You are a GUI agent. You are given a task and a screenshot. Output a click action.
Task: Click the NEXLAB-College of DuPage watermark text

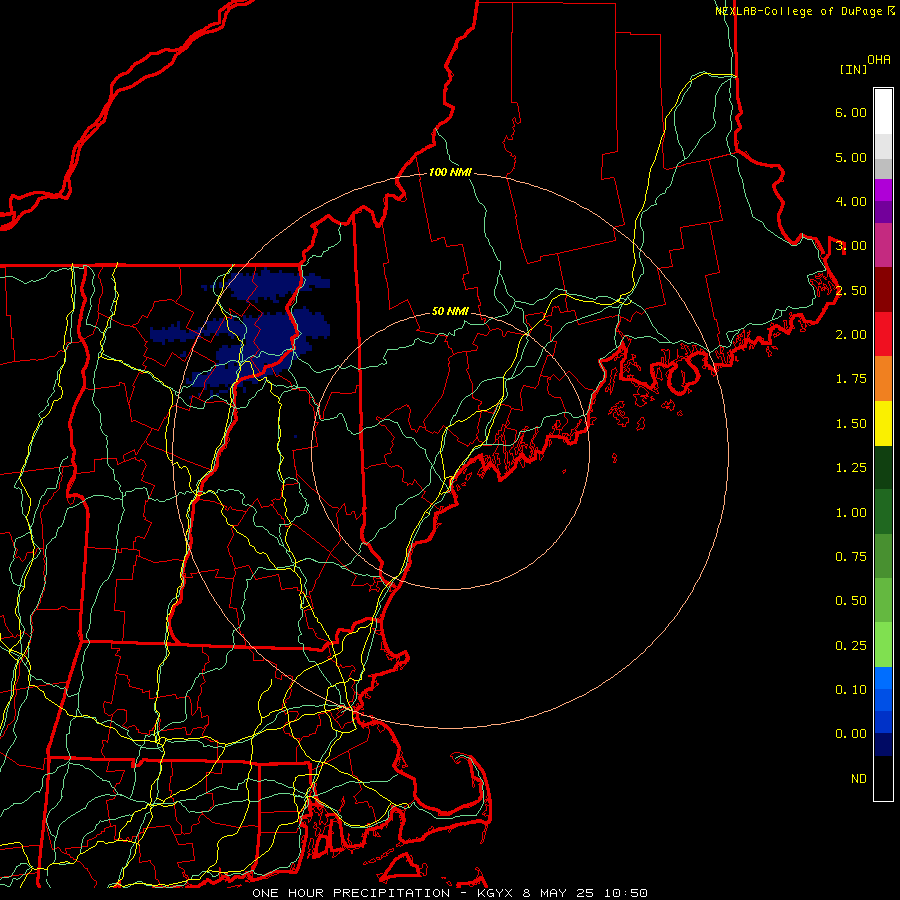point(799,11)
